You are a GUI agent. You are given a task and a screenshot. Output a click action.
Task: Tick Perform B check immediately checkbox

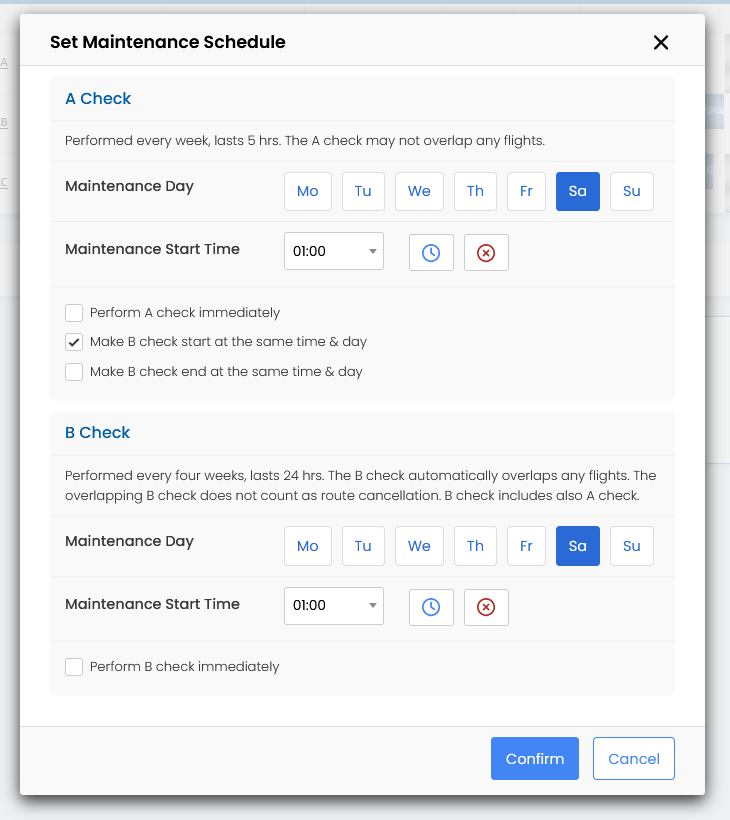[x=74, y=667]
